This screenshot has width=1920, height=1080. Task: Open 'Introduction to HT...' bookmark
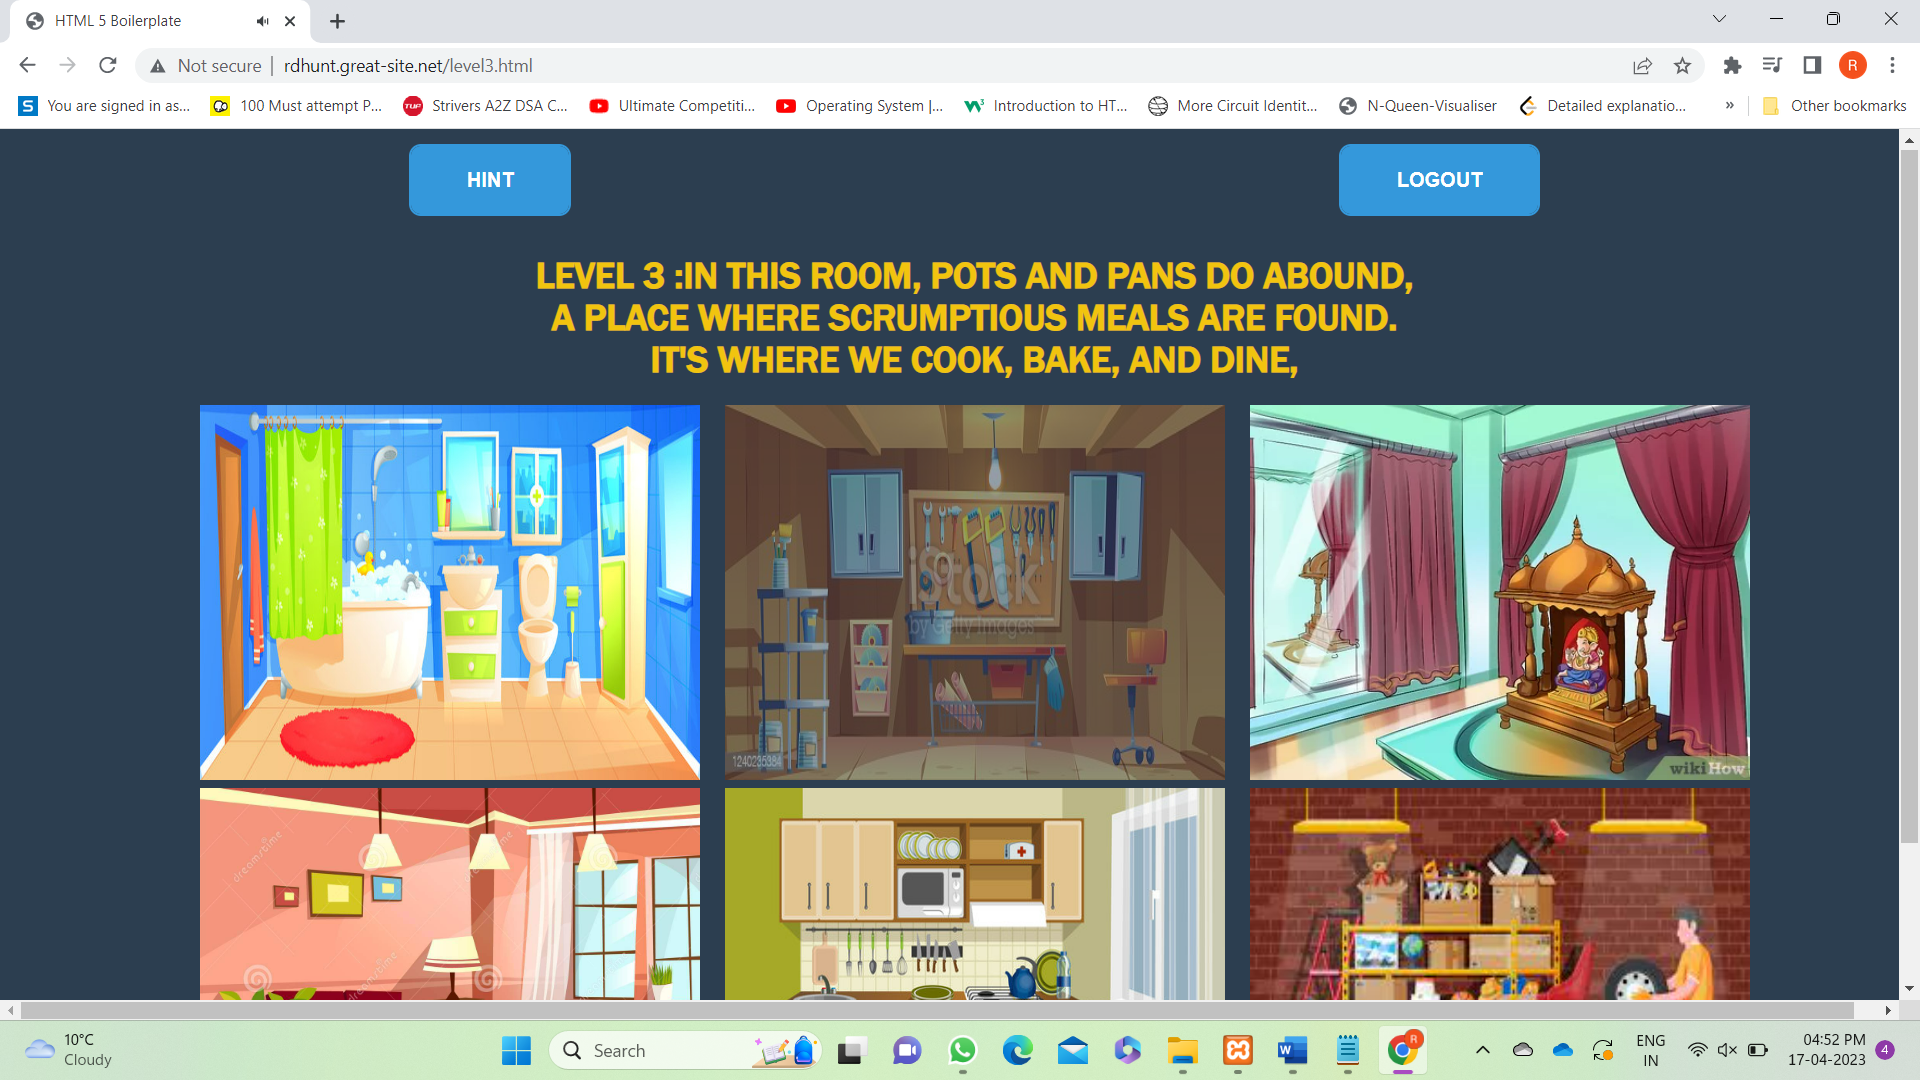point(1045,106)
